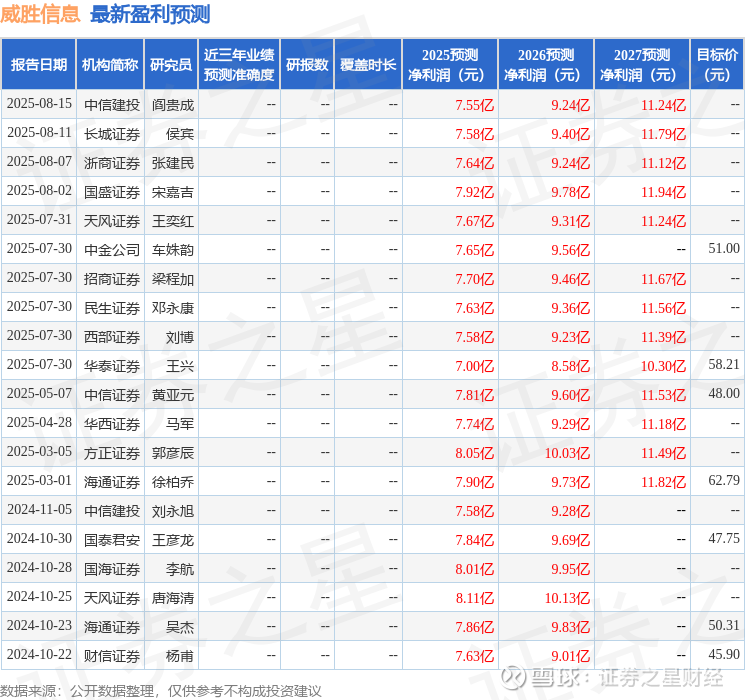
Task: Click analyst name 王奕红
Action: 172,221
